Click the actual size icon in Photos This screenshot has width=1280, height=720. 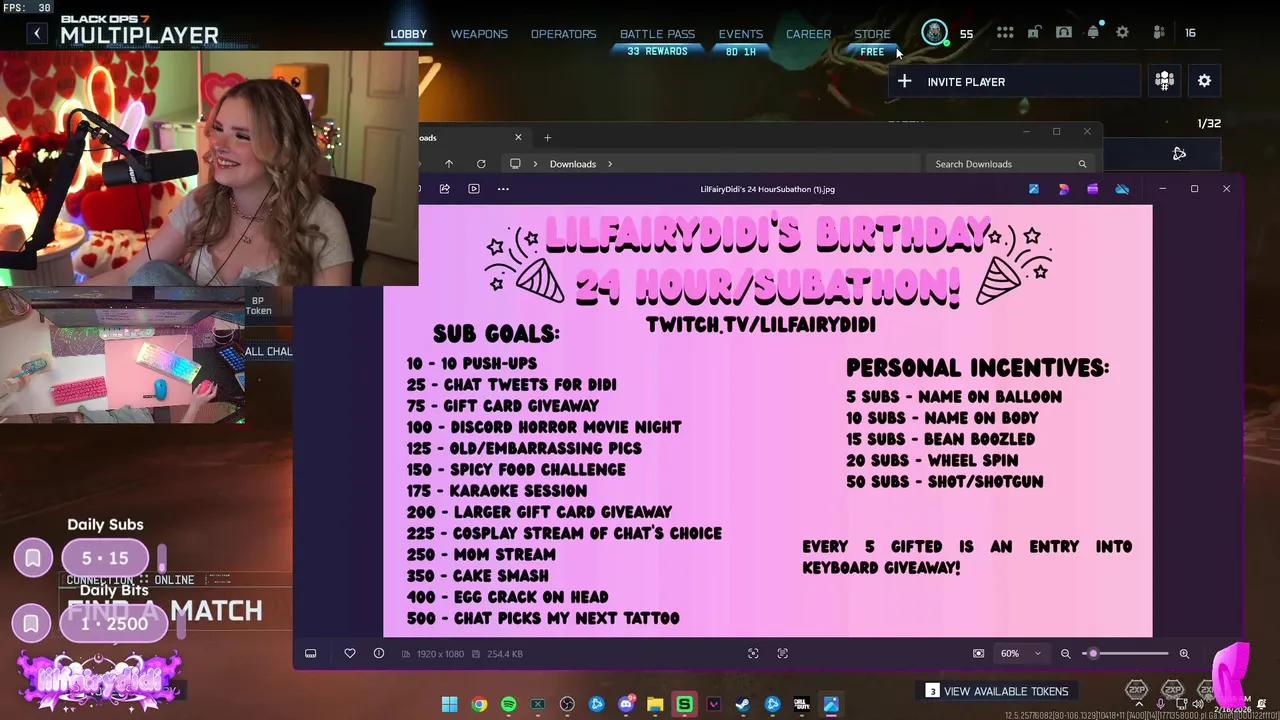click(783, 654)
